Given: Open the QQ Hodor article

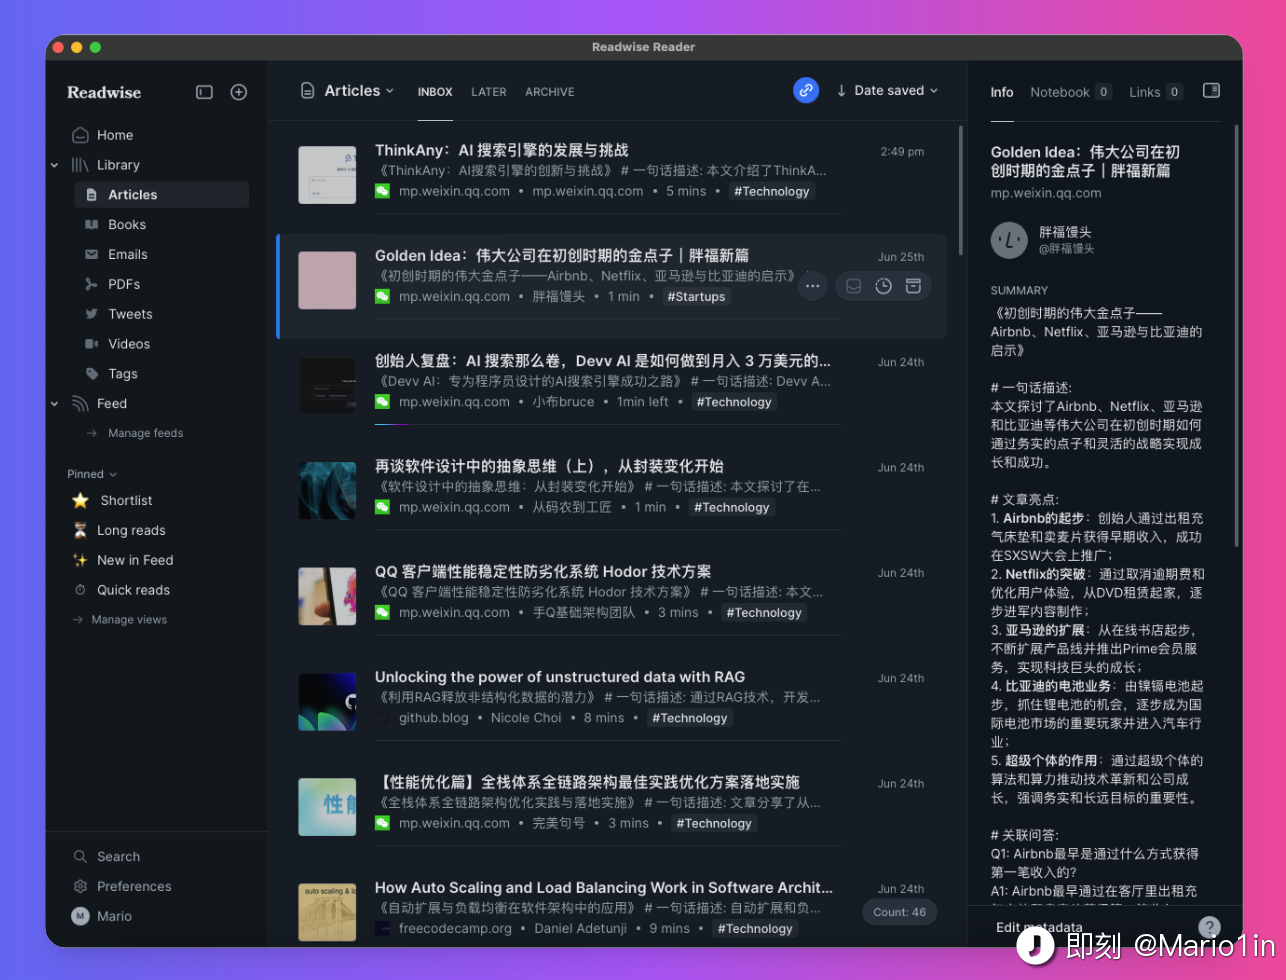Looking at the screenshot, I should click(543, 572).
